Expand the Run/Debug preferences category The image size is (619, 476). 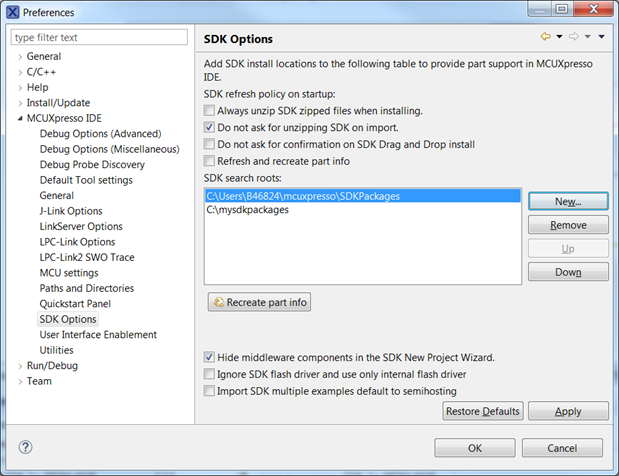pyautogui.click(x=20, y=366)
